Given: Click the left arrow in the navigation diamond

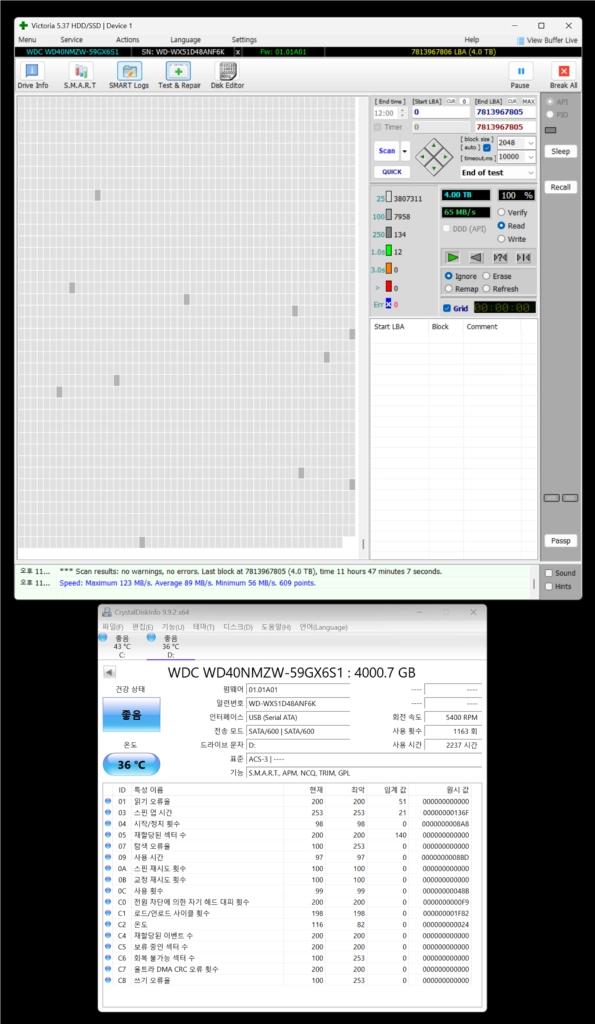Looking at the screenshot, I should point(423,157).
